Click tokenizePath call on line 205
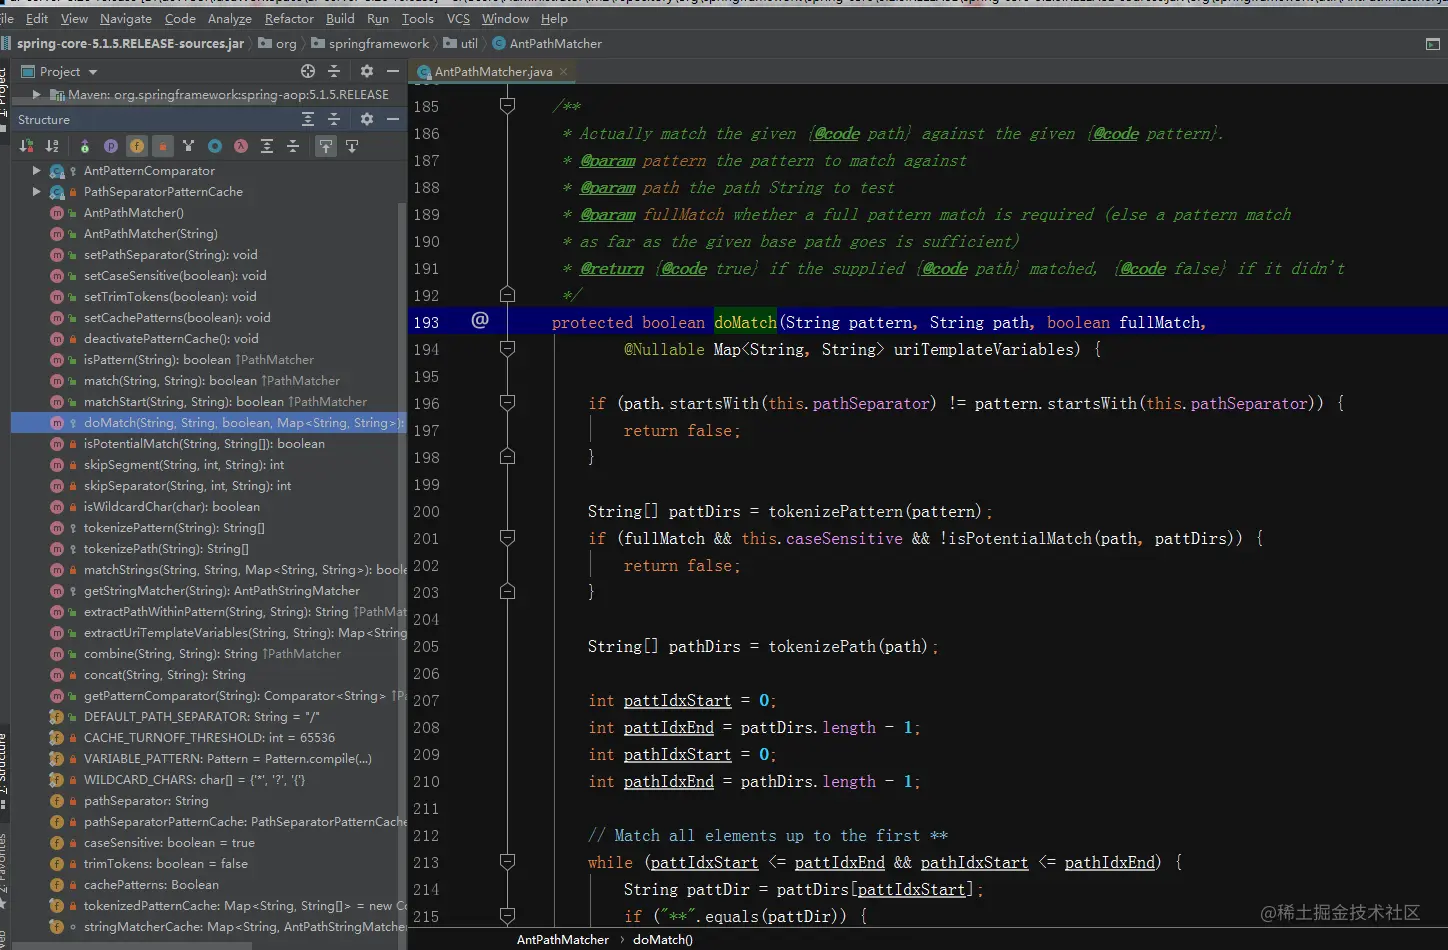This screenshot has height=950, width=1448. [x=822, y=646]
